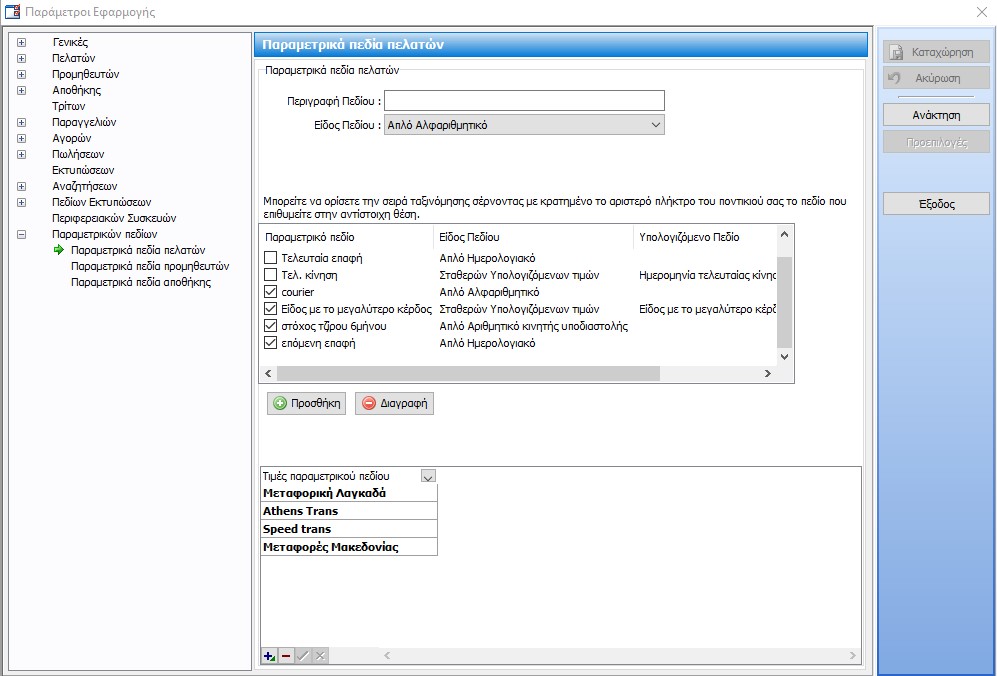Click the Παραμετρικό πεδίο column header
This screenshot has height=676, width=997.
(x=347, y=237)
